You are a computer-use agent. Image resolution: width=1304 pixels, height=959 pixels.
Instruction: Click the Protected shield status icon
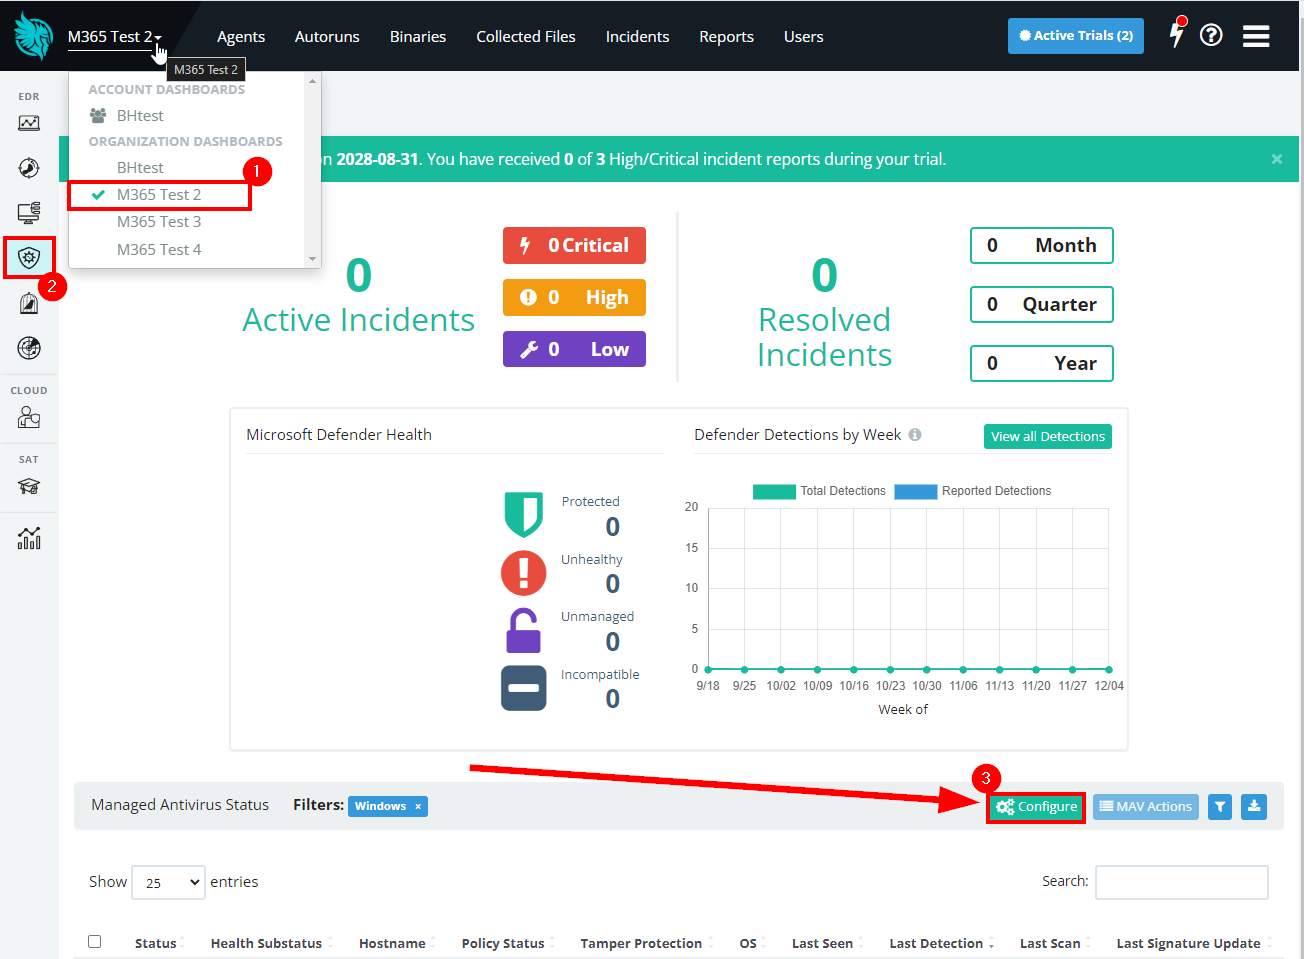click(x=523, y=515)
